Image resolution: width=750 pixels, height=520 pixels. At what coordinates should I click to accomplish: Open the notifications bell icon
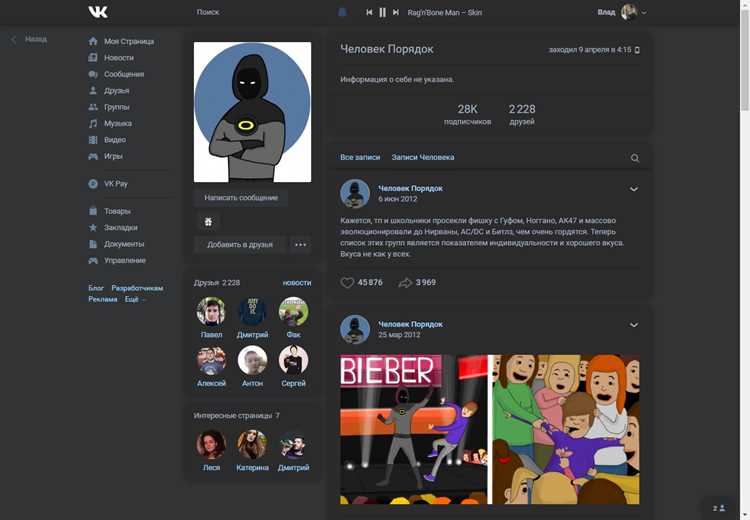click(342, 12)
